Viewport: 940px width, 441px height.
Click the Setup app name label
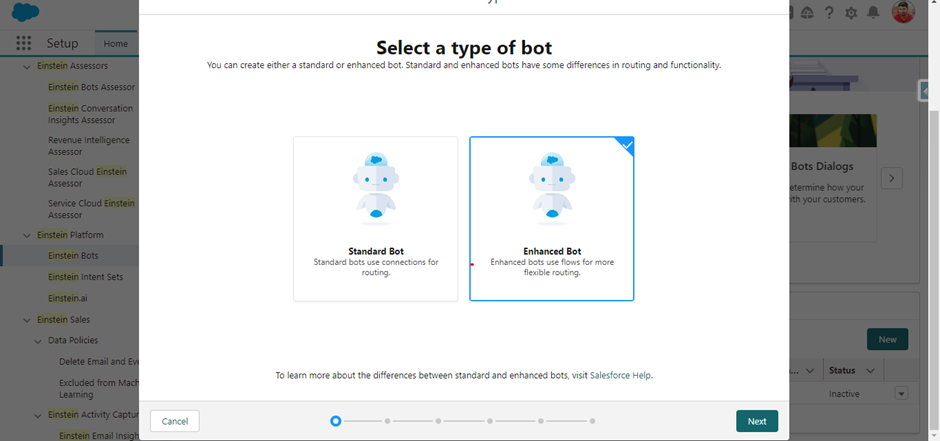62,44
